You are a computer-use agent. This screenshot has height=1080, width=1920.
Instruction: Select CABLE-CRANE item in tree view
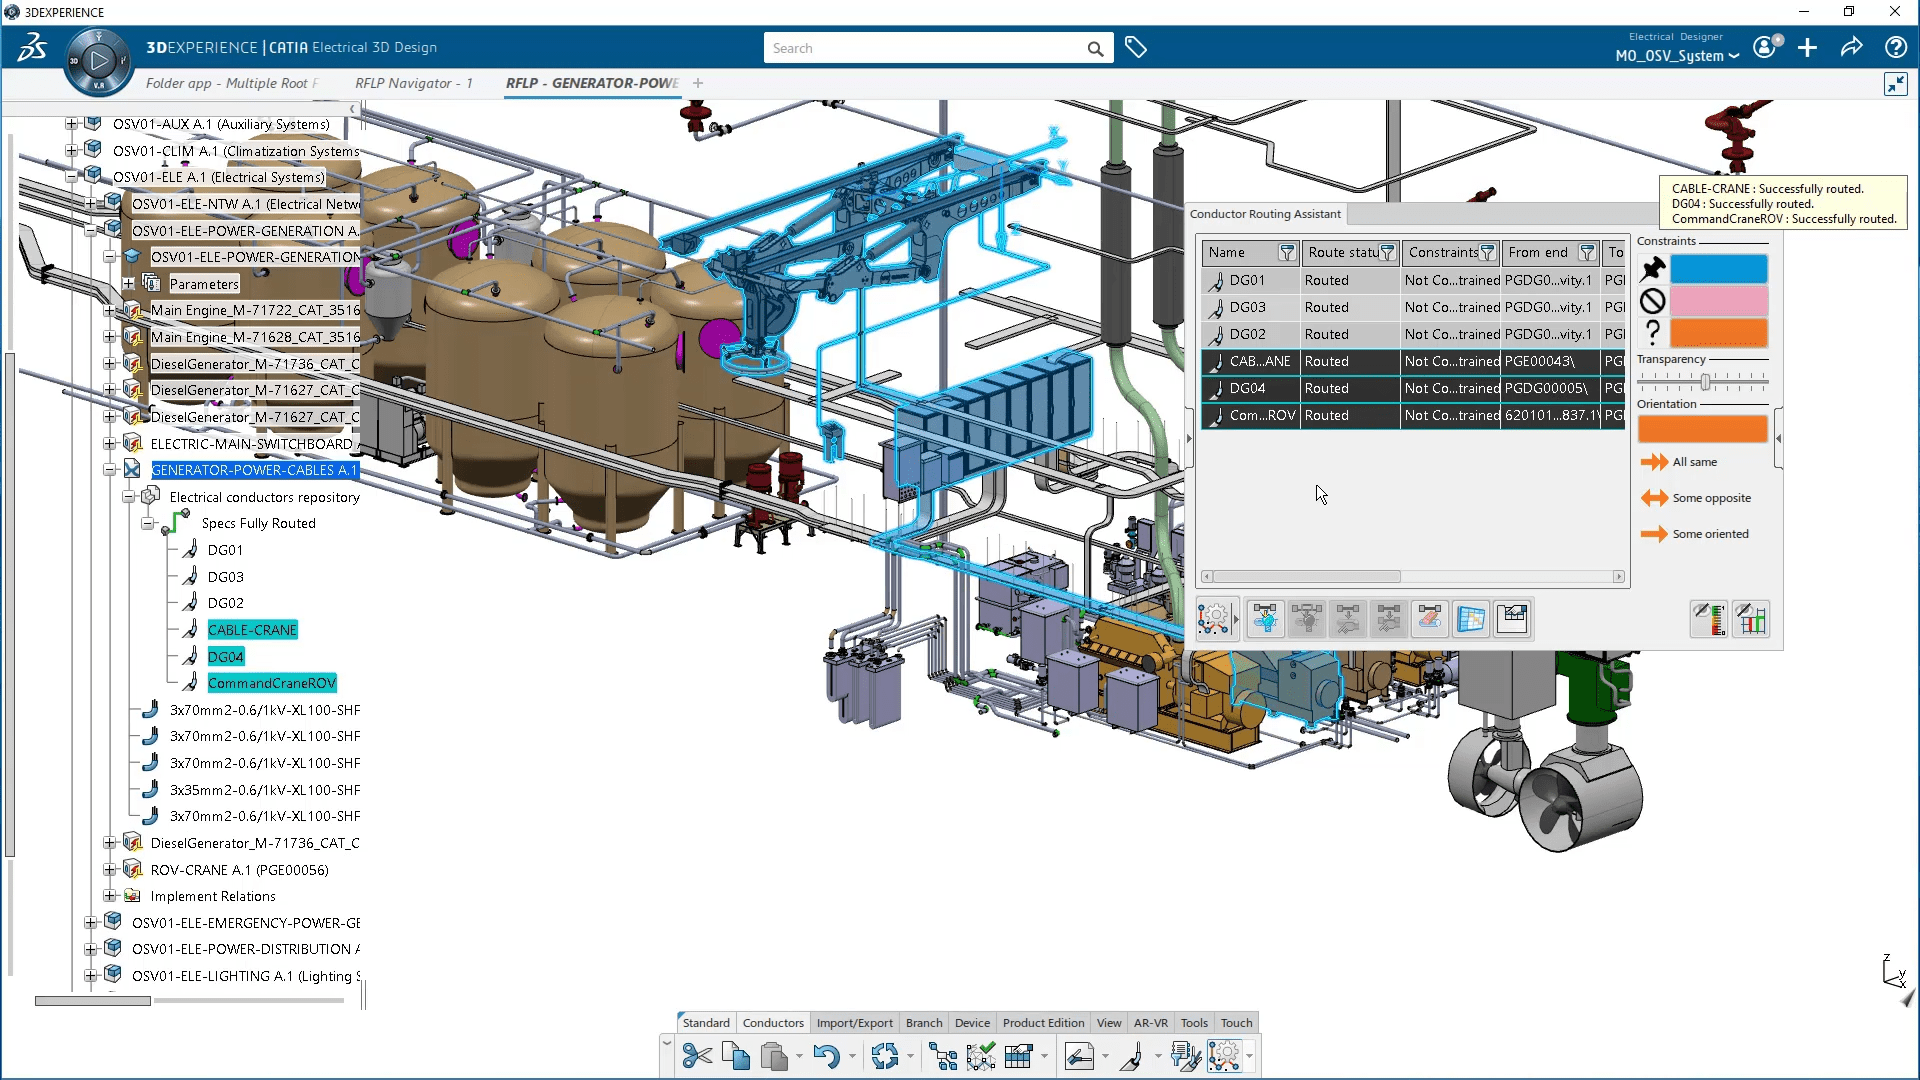click(251, 629)
